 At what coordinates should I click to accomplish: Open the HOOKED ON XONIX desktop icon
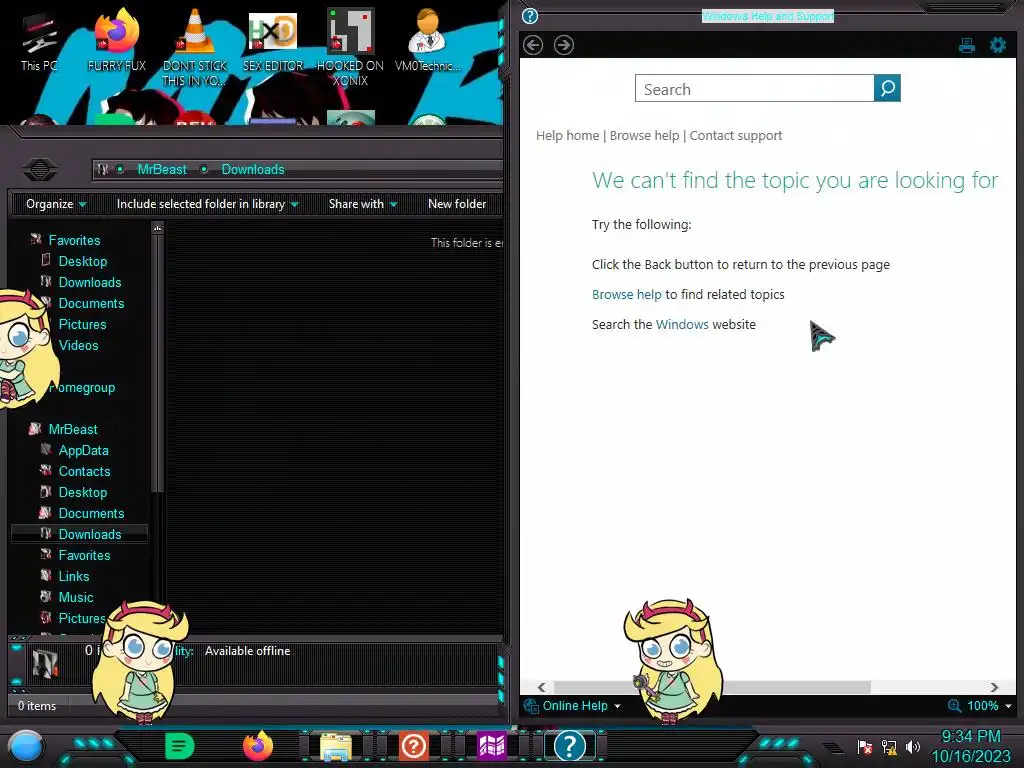pos(351,46)
